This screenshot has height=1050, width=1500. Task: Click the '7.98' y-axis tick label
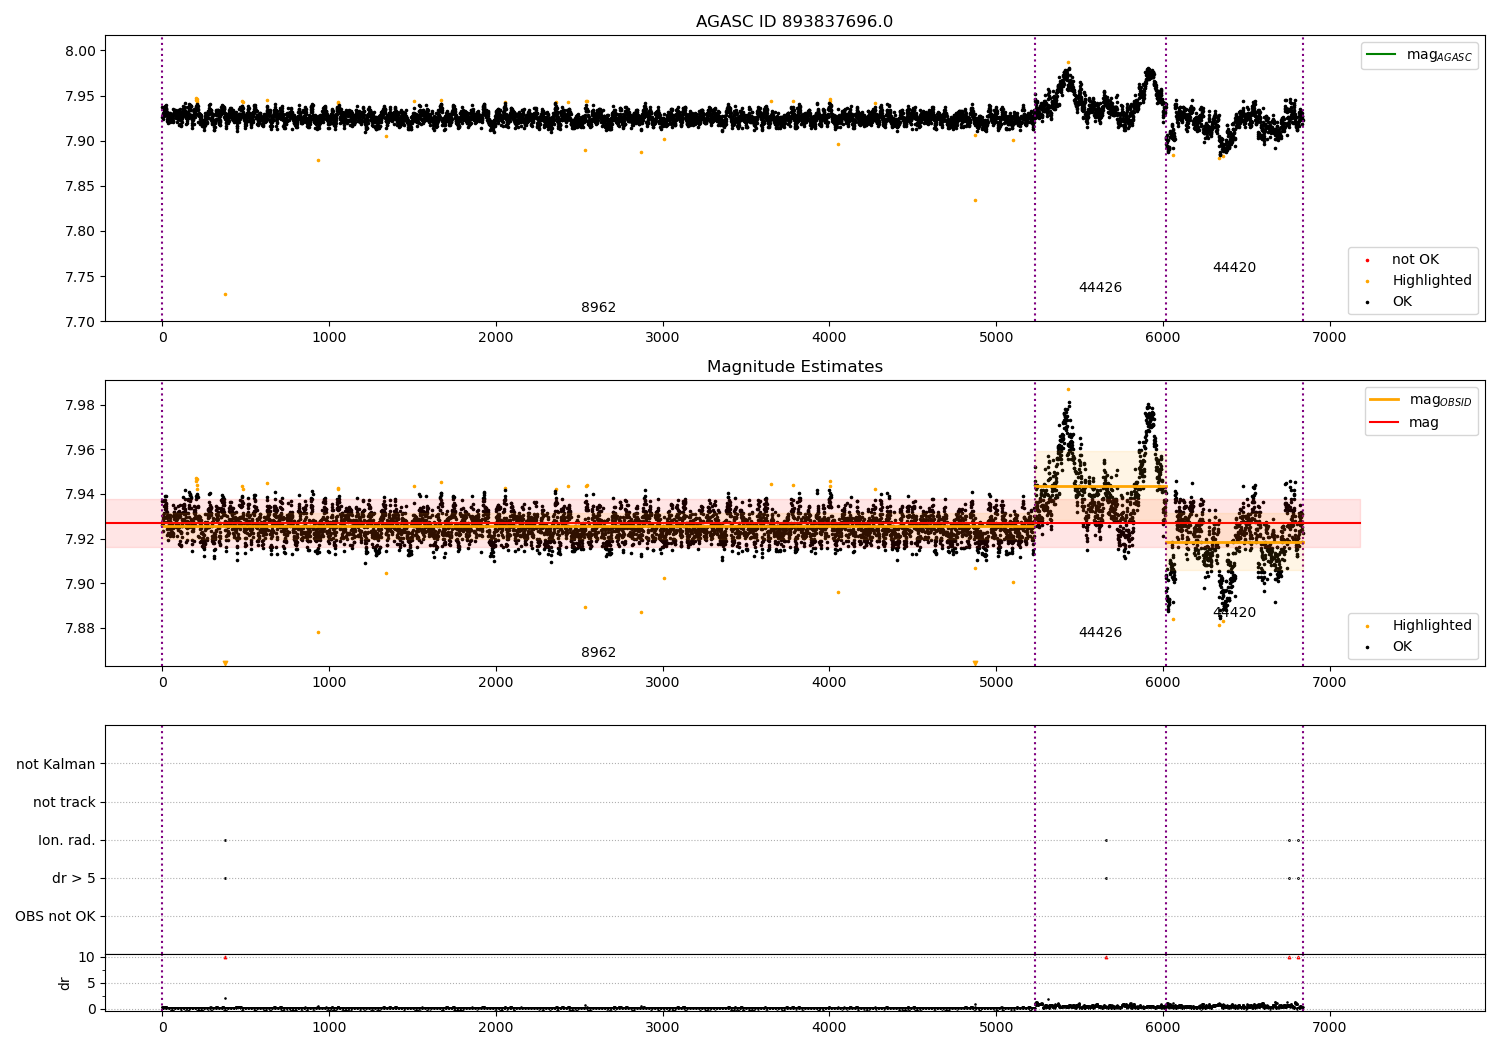82,405
